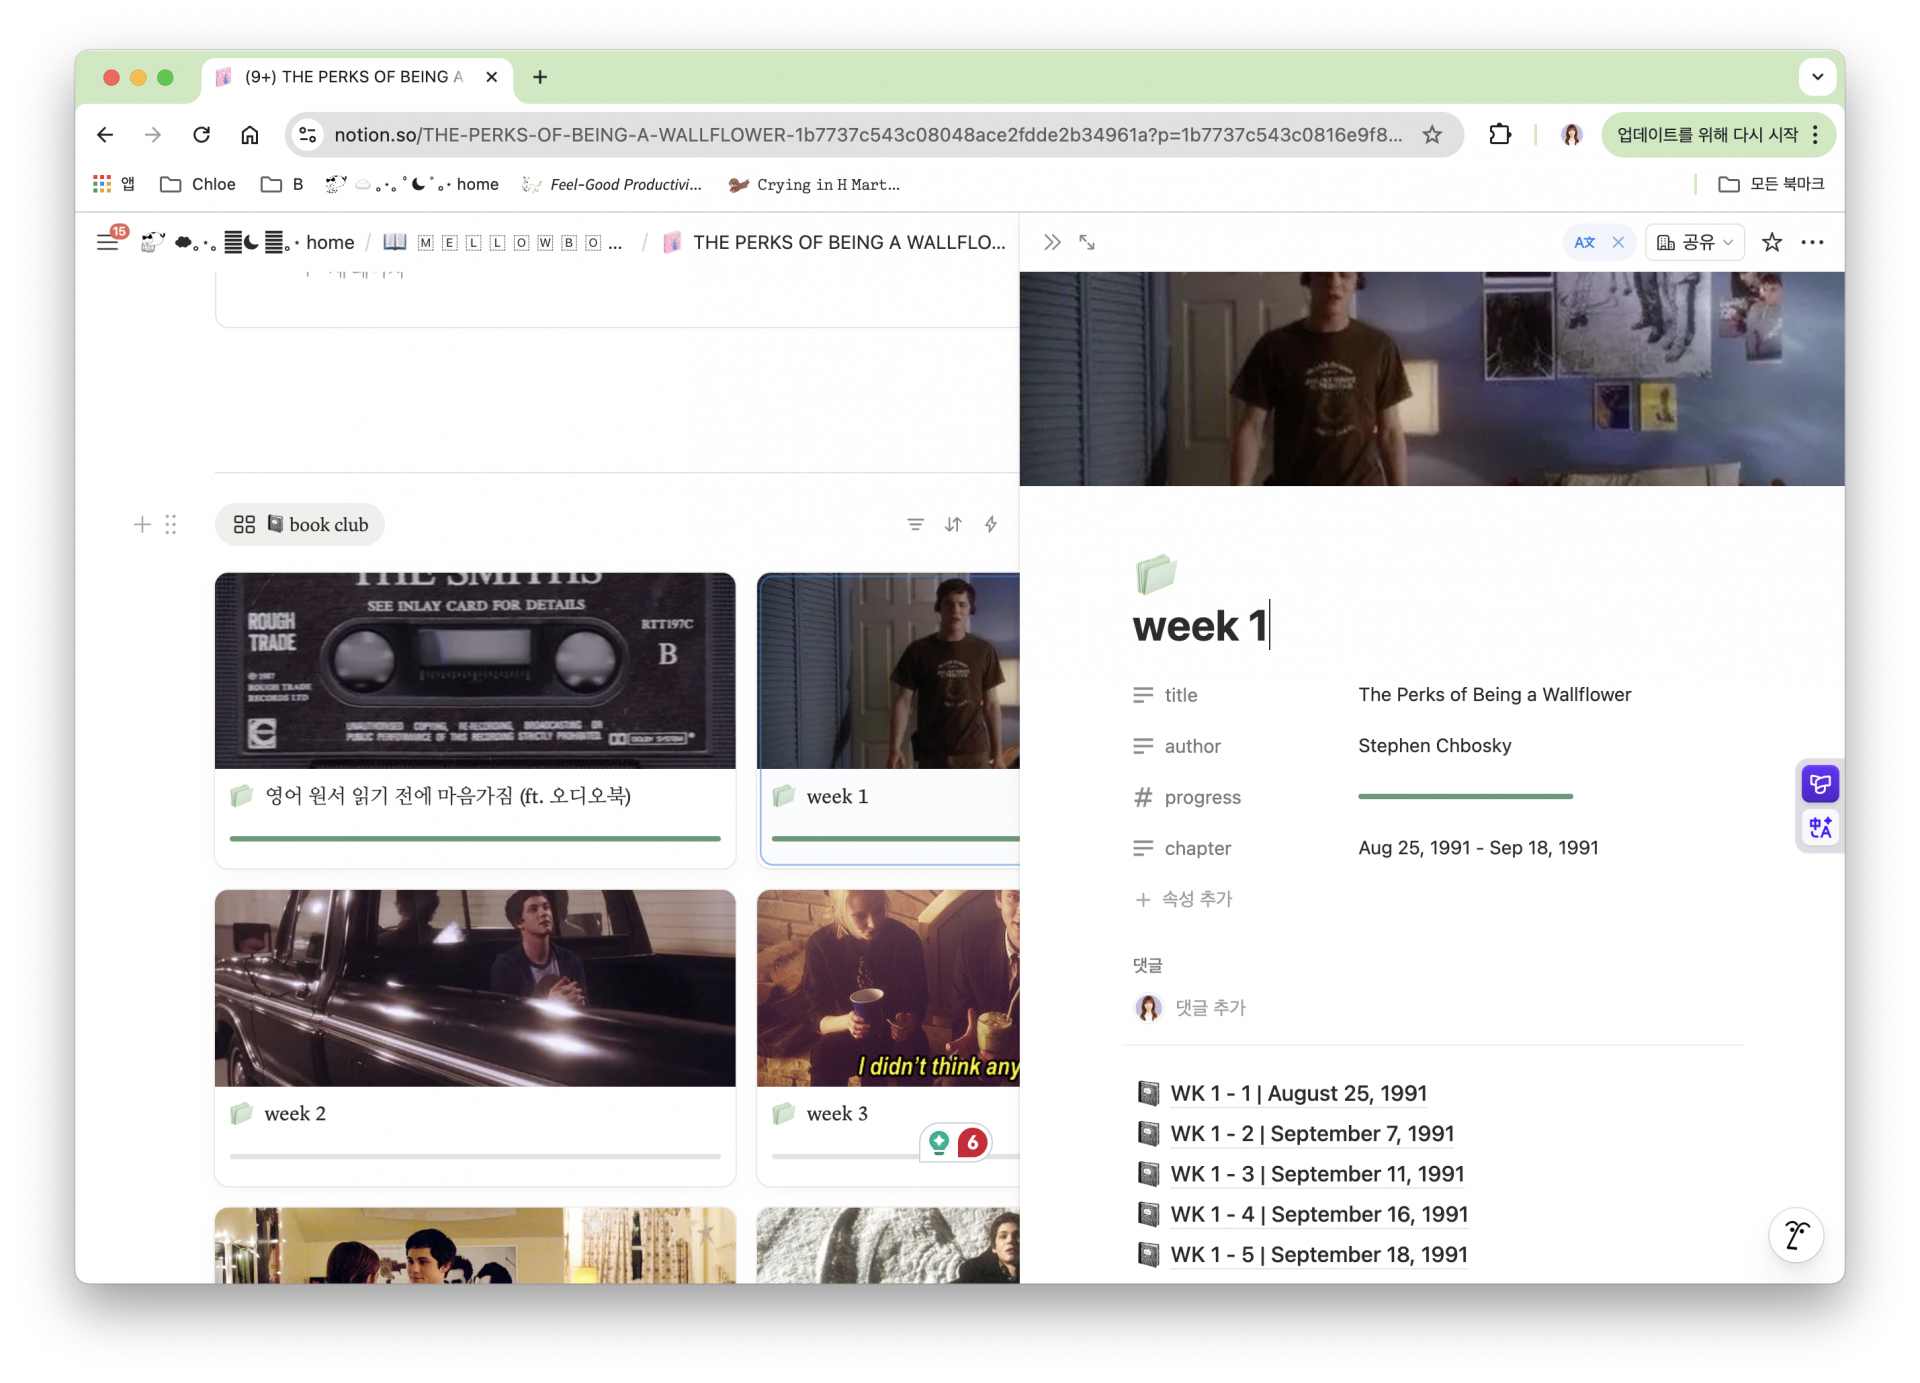Viewport: 1920px width, 1383px height.
Task: Open the B bookmarks folder
Action: pyautogui.click(x=282, y=184)
